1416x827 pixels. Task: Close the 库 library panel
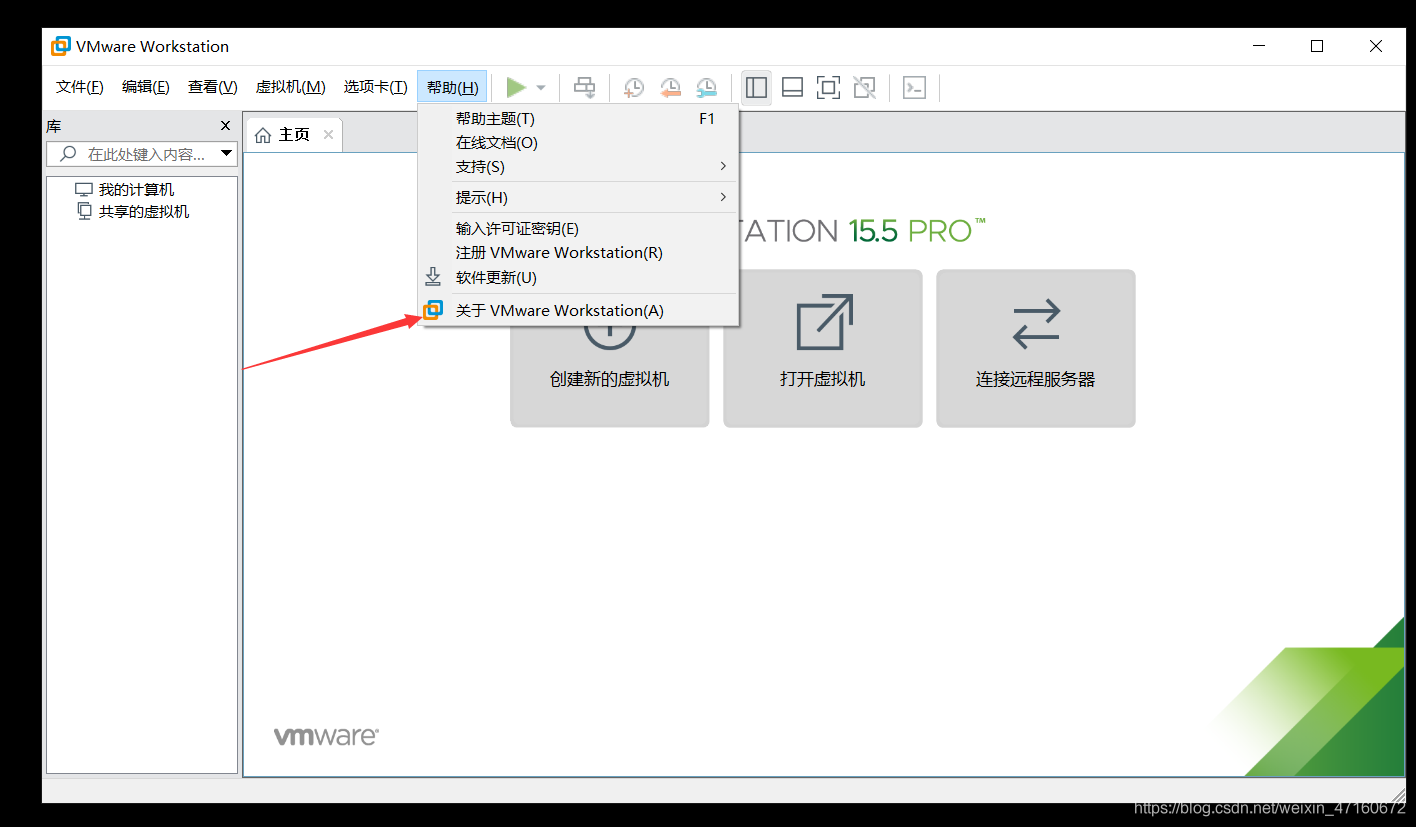point(225,126)
